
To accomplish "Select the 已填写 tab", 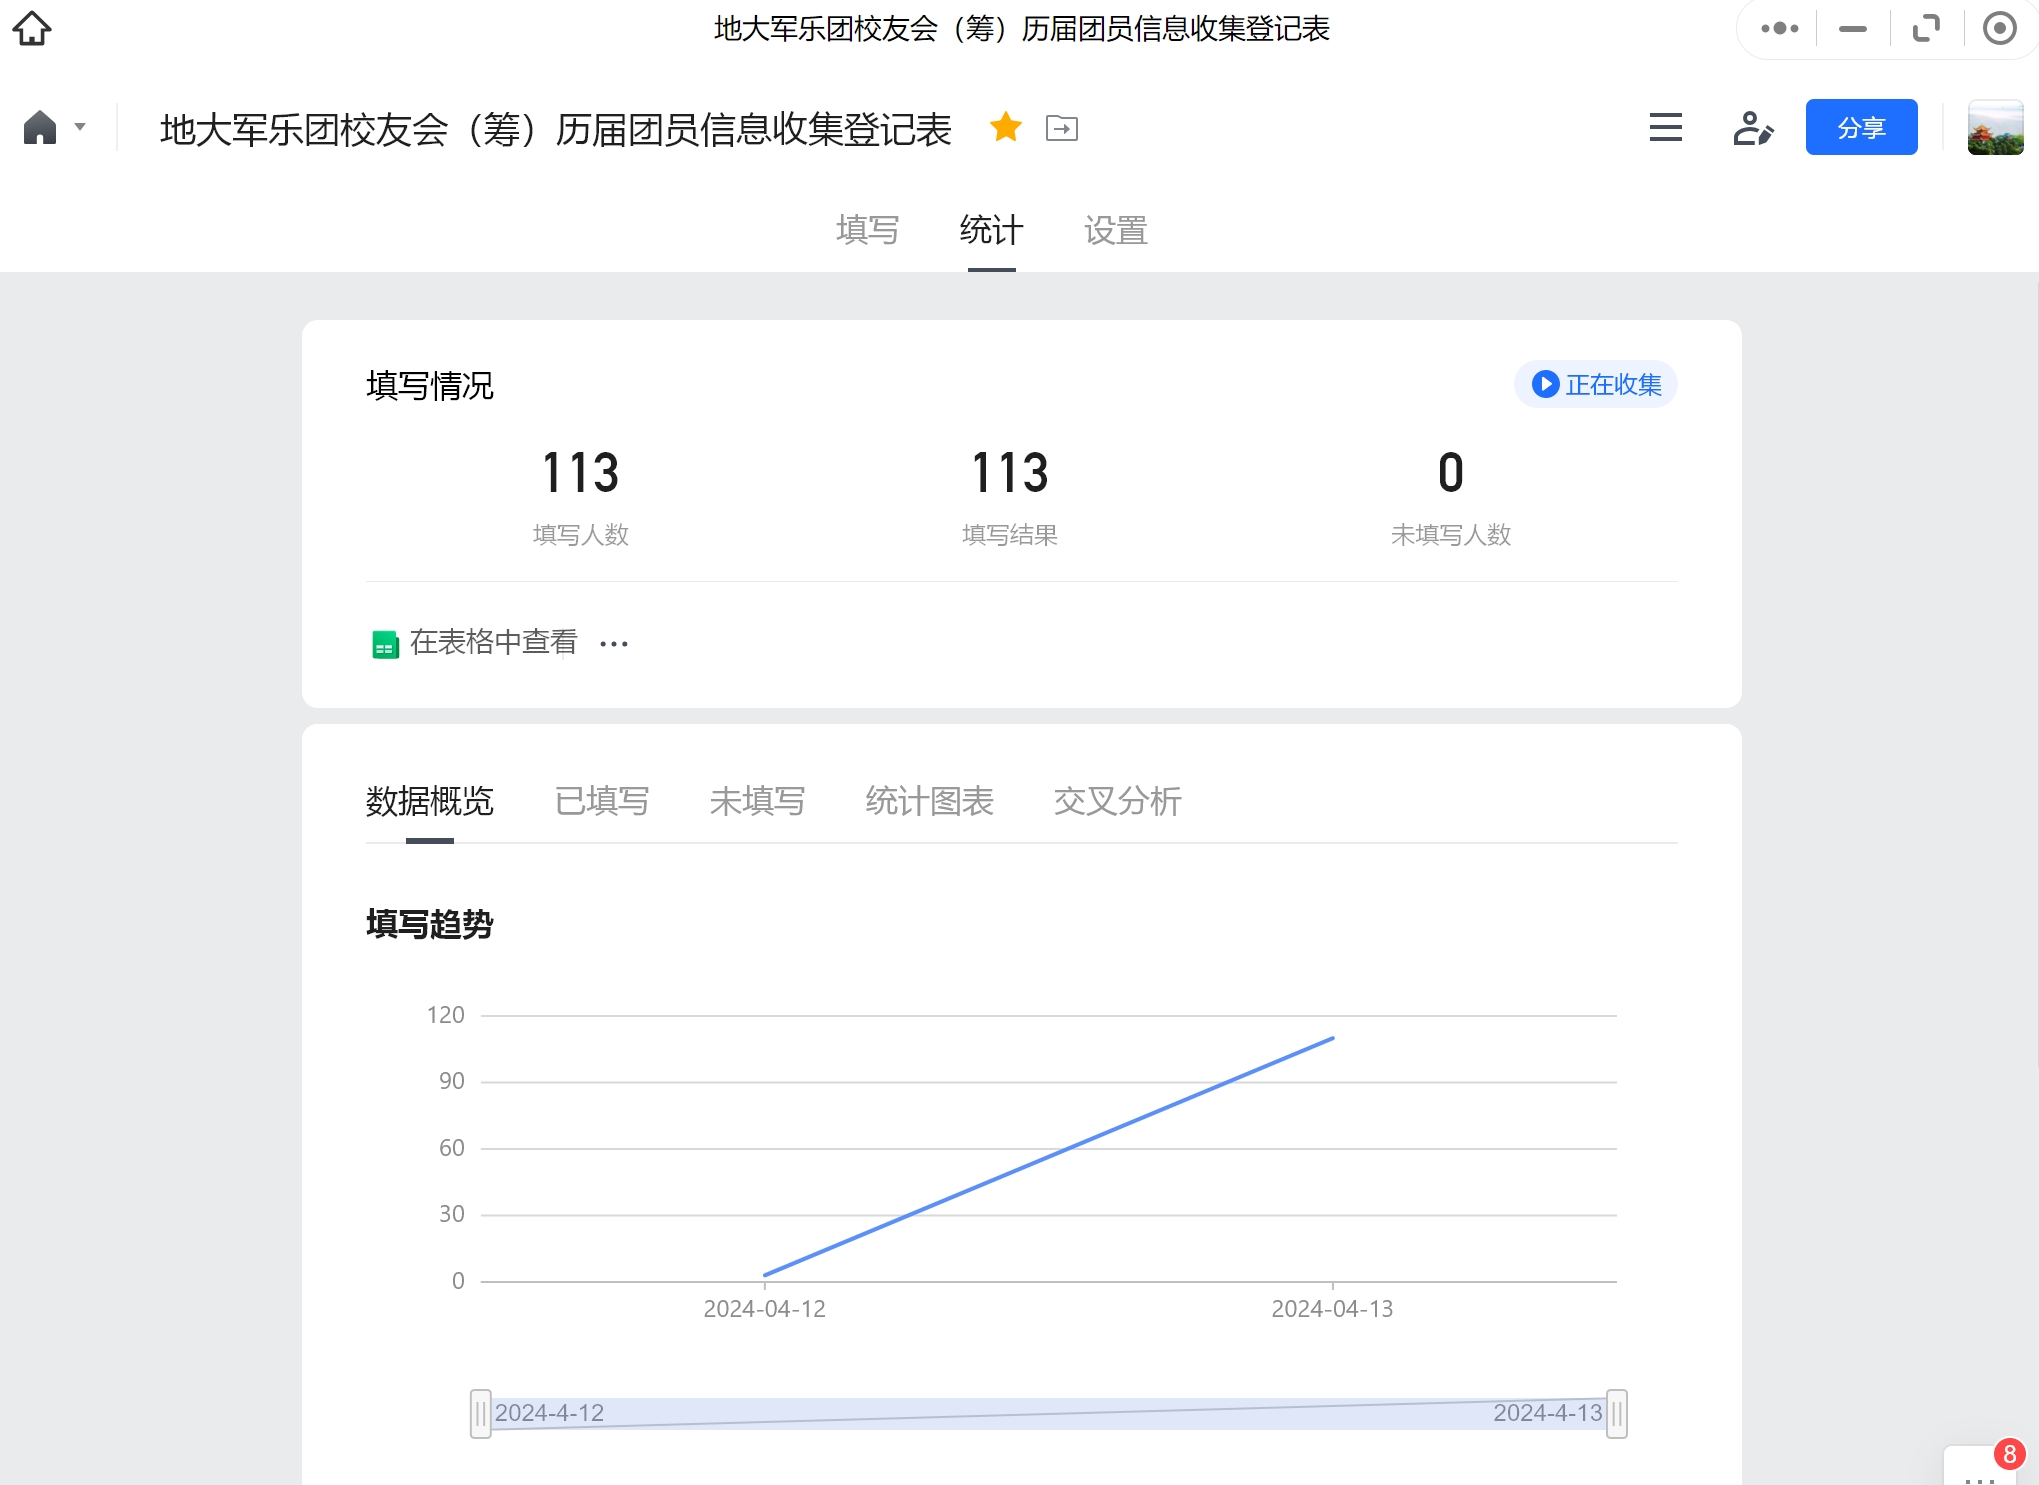I will point(601,801).
